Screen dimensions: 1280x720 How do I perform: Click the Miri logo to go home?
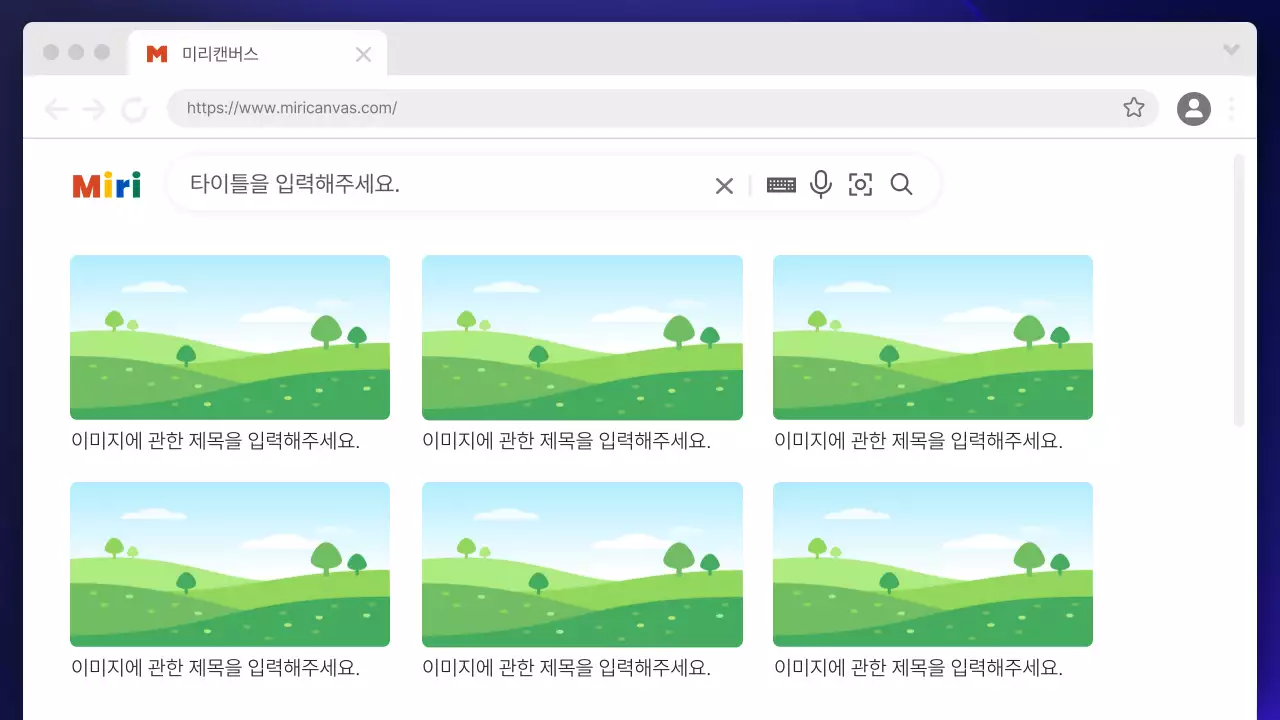(105, 184)
